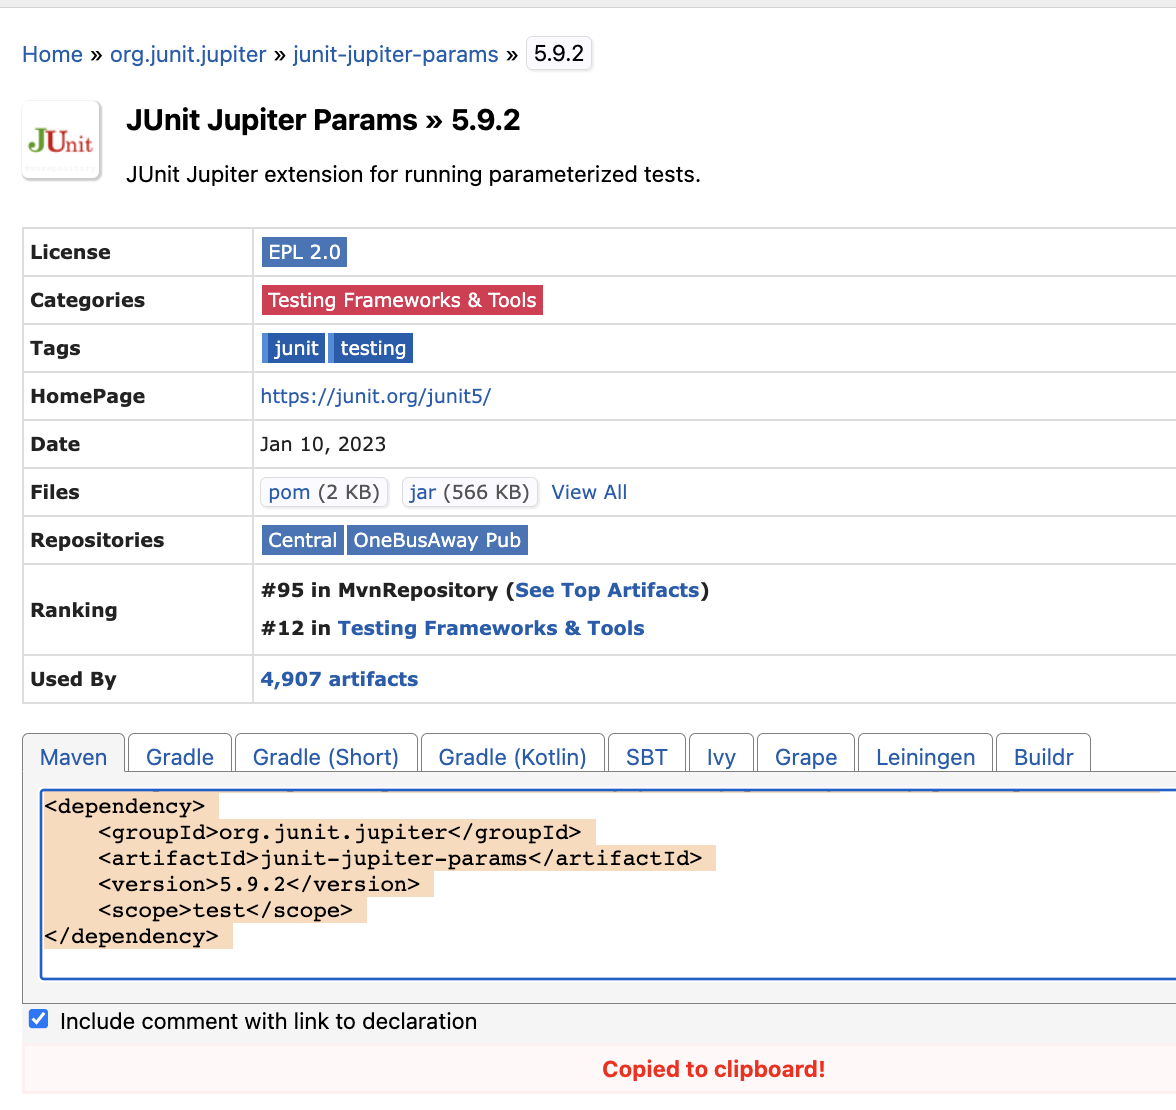
Task: Open org.junit.jupiter breadcrumb link
Action: pyautogui.click(x=188, y=54)
